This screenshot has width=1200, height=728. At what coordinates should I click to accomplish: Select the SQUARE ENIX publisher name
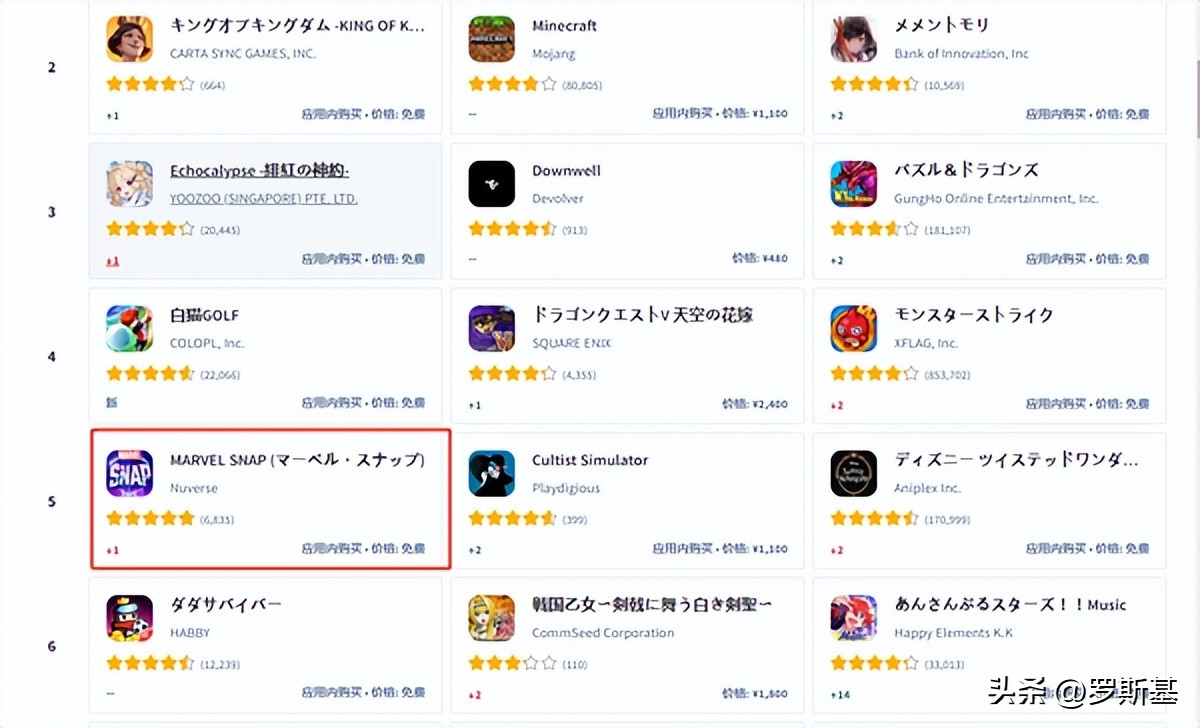(571, 343)
